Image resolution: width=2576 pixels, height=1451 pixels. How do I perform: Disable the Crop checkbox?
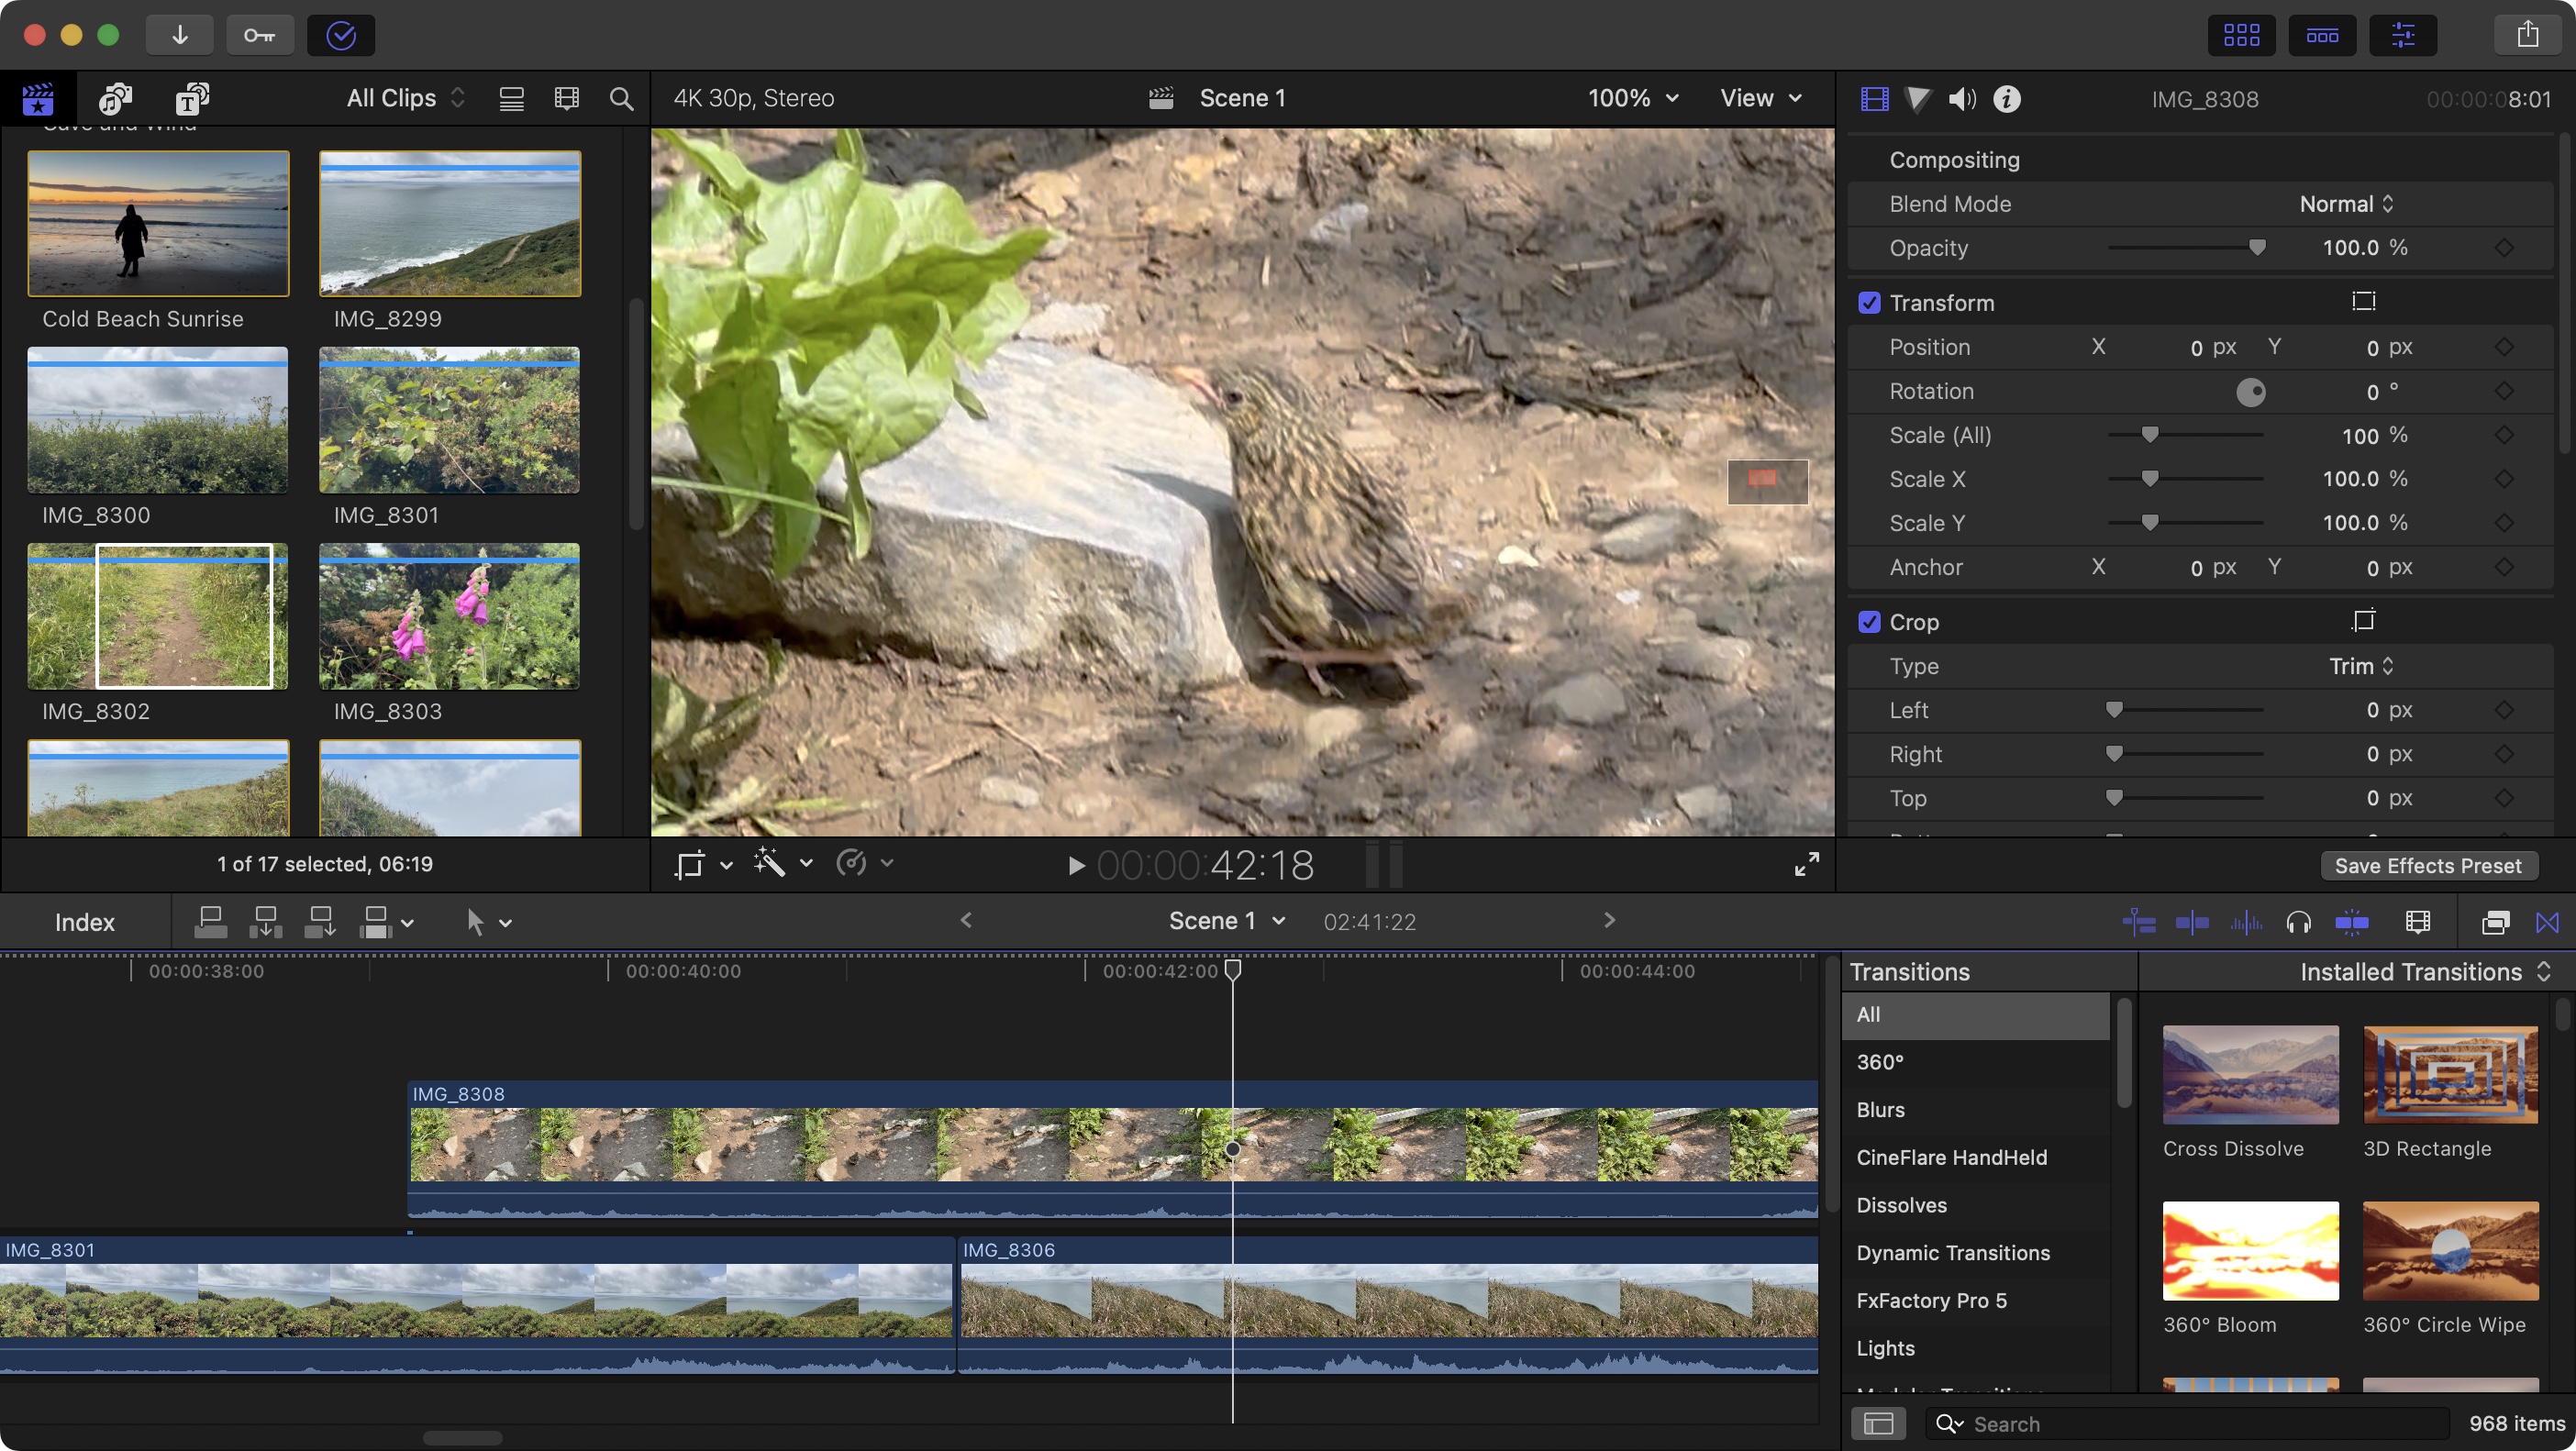click(x=1870, y=621)
